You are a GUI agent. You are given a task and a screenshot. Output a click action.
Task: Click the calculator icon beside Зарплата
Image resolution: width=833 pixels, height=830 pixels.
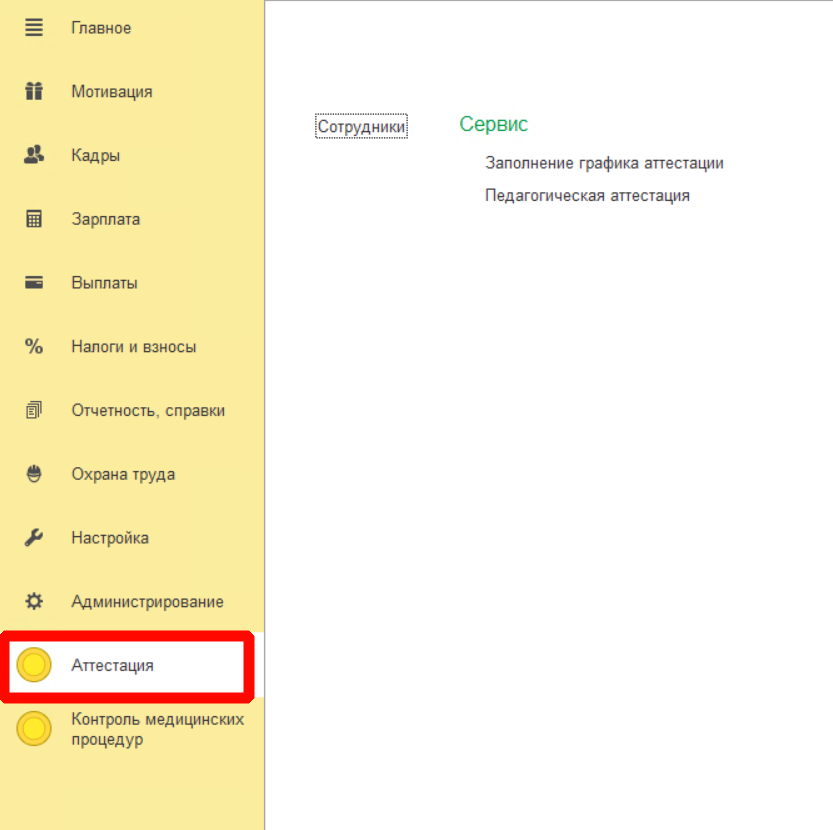click(34, 219)
